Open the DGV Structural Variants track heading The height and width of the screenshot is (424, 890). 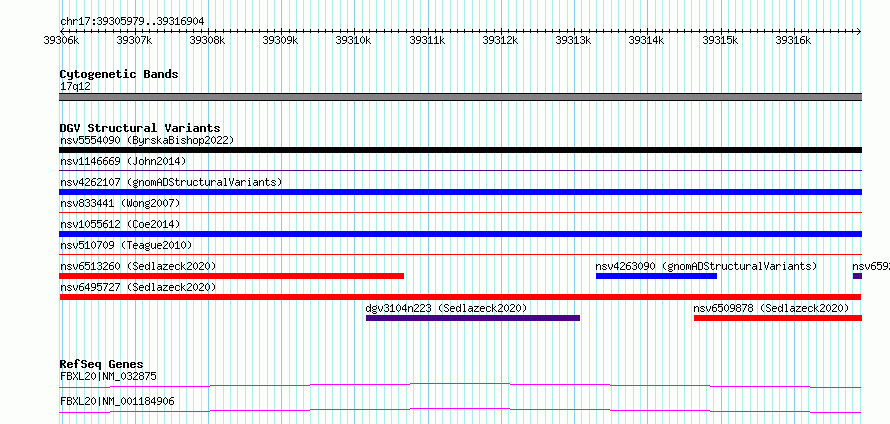click(x=140, y=128)
